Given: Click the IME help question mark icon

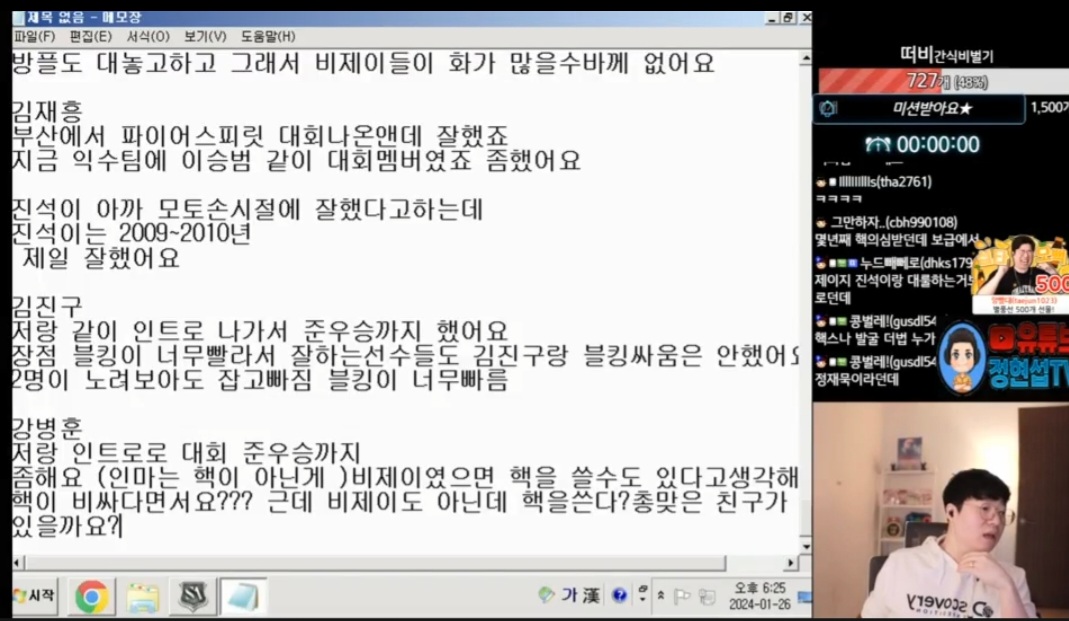Looking at the screenshot, I should click(619, 596).
